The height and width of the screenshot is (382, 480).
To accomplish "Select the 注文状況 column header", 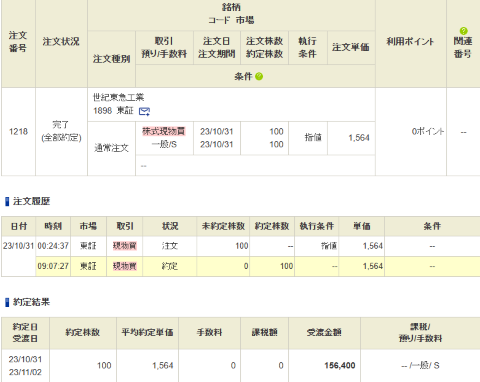I will click(61, 42).
